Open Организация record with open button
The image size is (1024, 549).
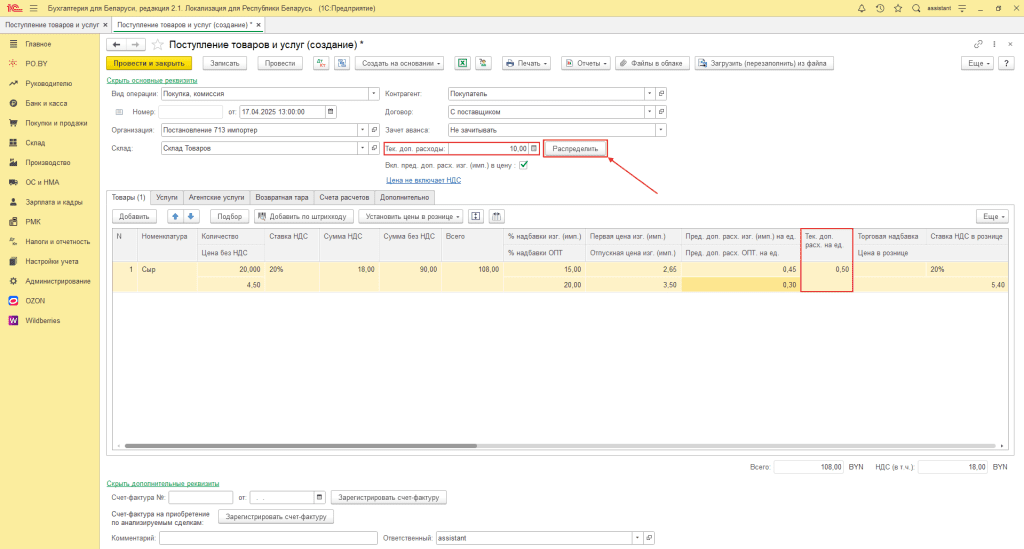click(x=374, y=130)
